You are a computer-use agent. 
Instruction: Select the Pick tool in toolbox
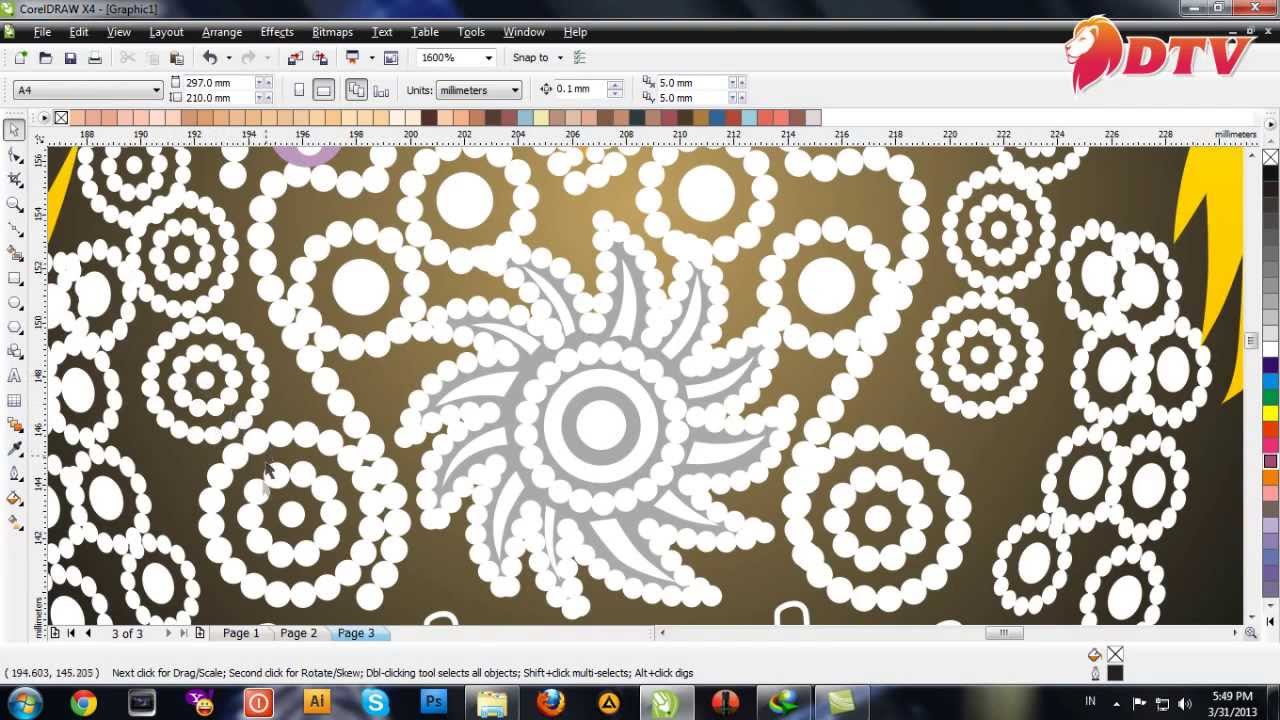[x=14, y=130]
